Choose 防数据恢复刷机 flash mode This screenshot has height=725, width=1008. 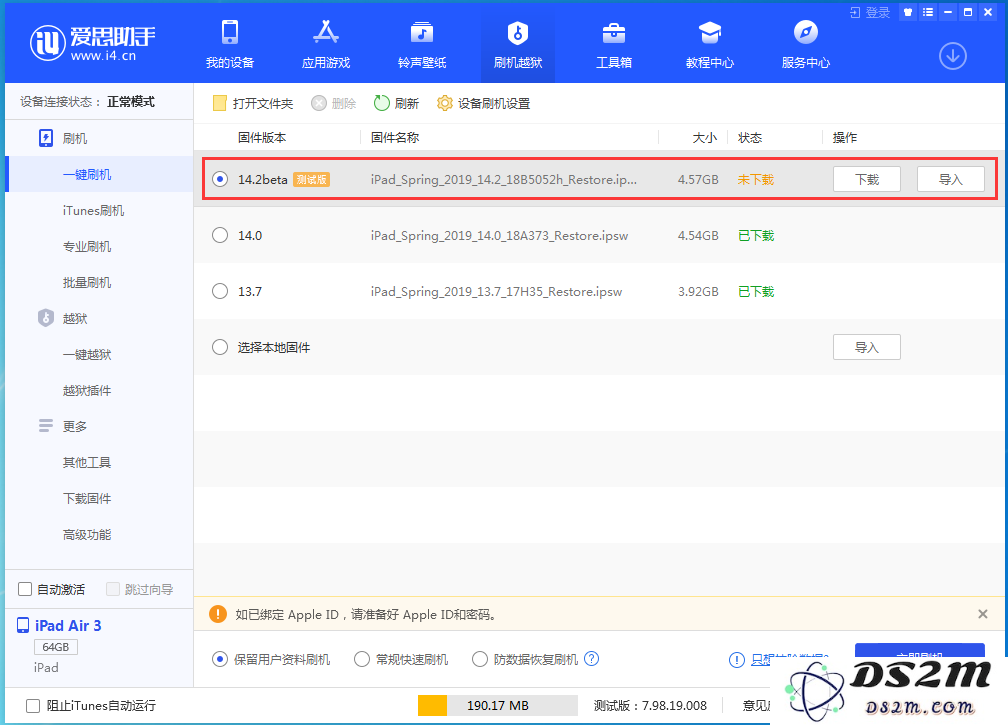(x=480, y=659)
